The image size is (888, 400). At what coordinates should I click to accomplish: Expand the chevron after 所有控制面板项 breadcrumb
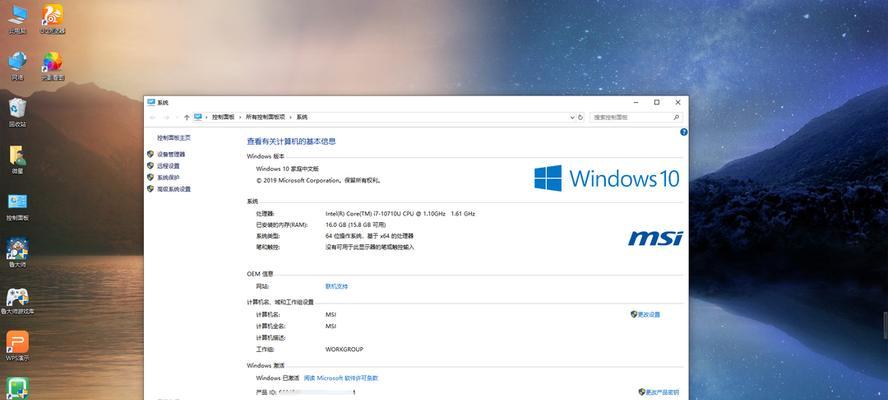tap(291, 117)
